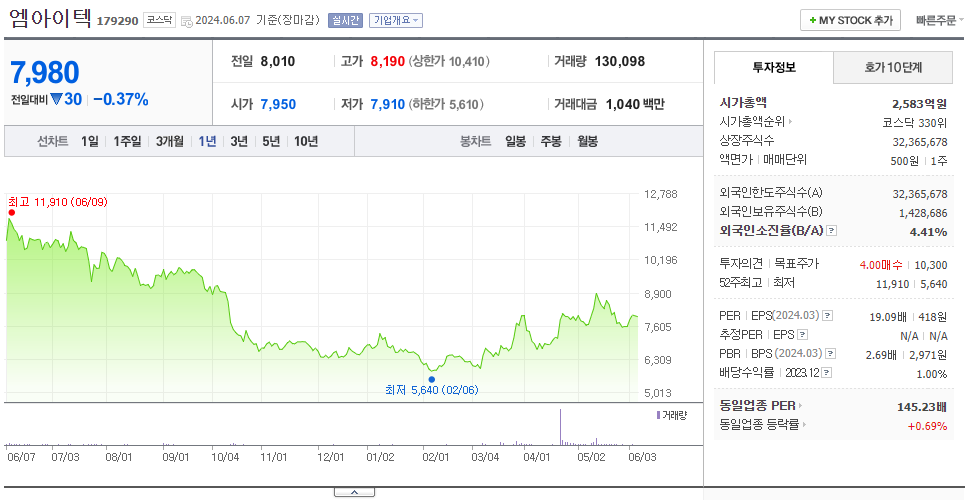This screenshot has width=968, height=500.
Task: Click the down arrow icon beside 30
Action: pyautogui.click(x=56, y=99)
